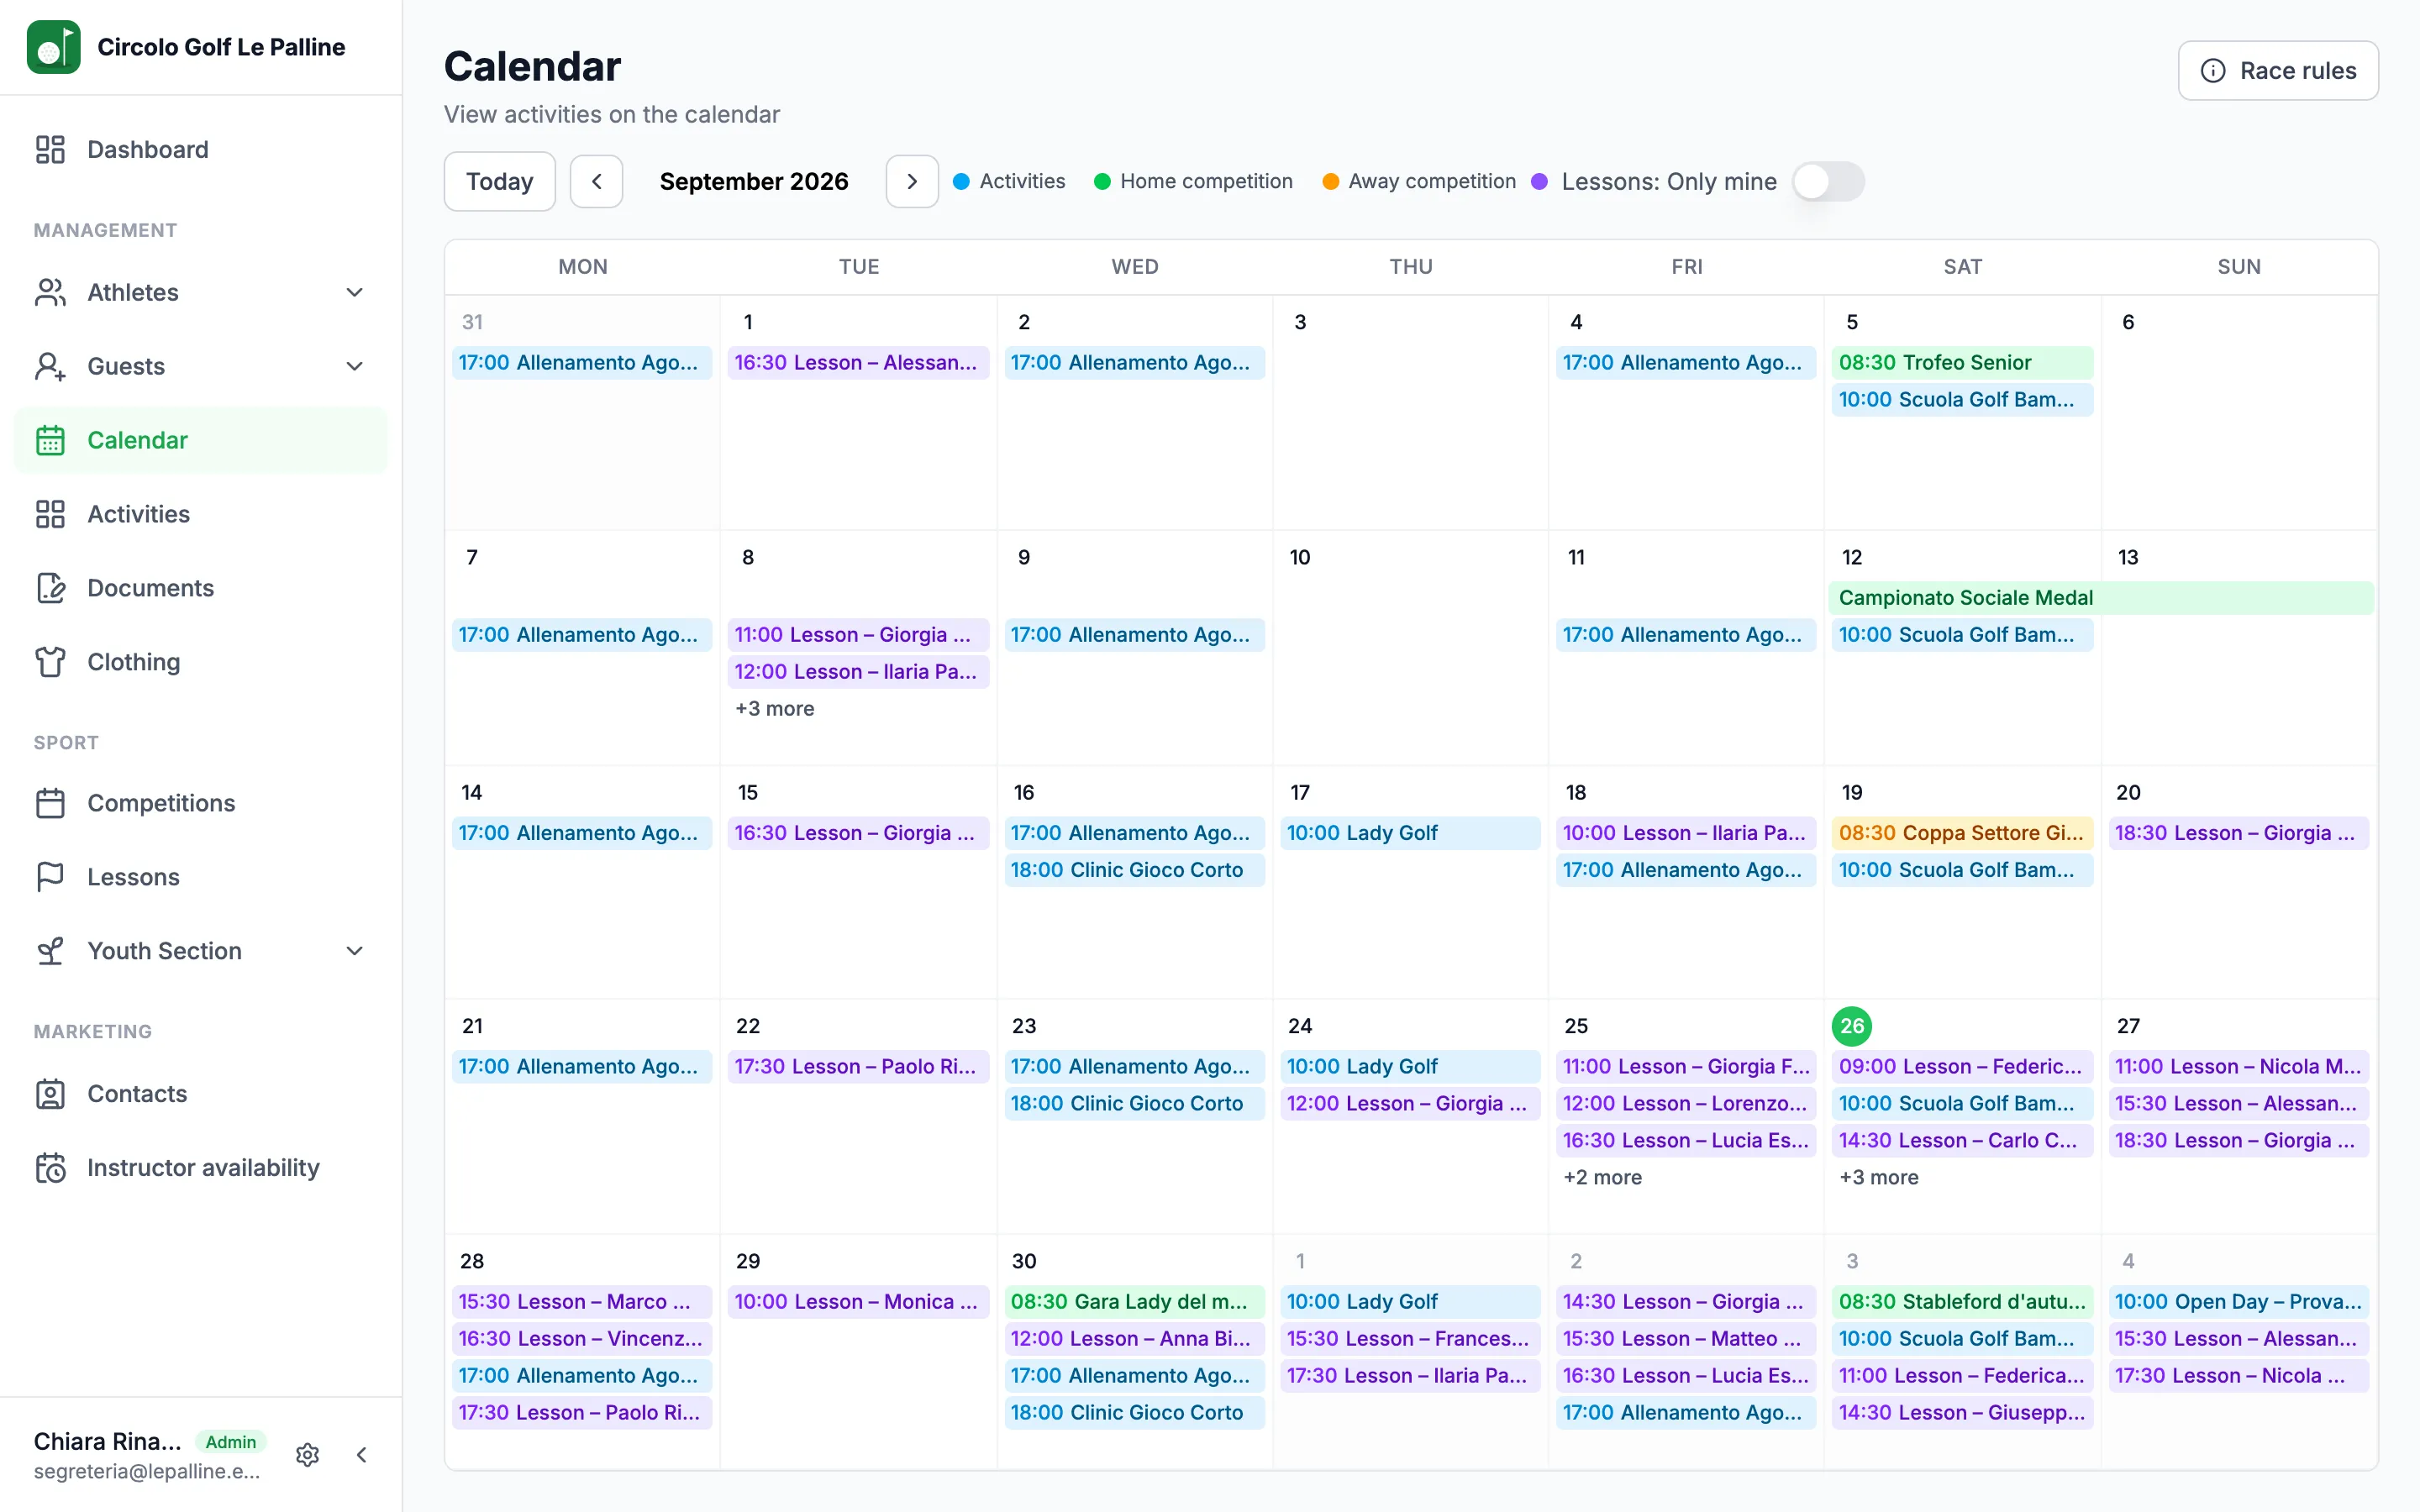Viewport: 2420px width, 1512px height.
Task: Open 08:30 Stableford d'autu... event
Action: pyautogui.click(x=1962, y=1302)
